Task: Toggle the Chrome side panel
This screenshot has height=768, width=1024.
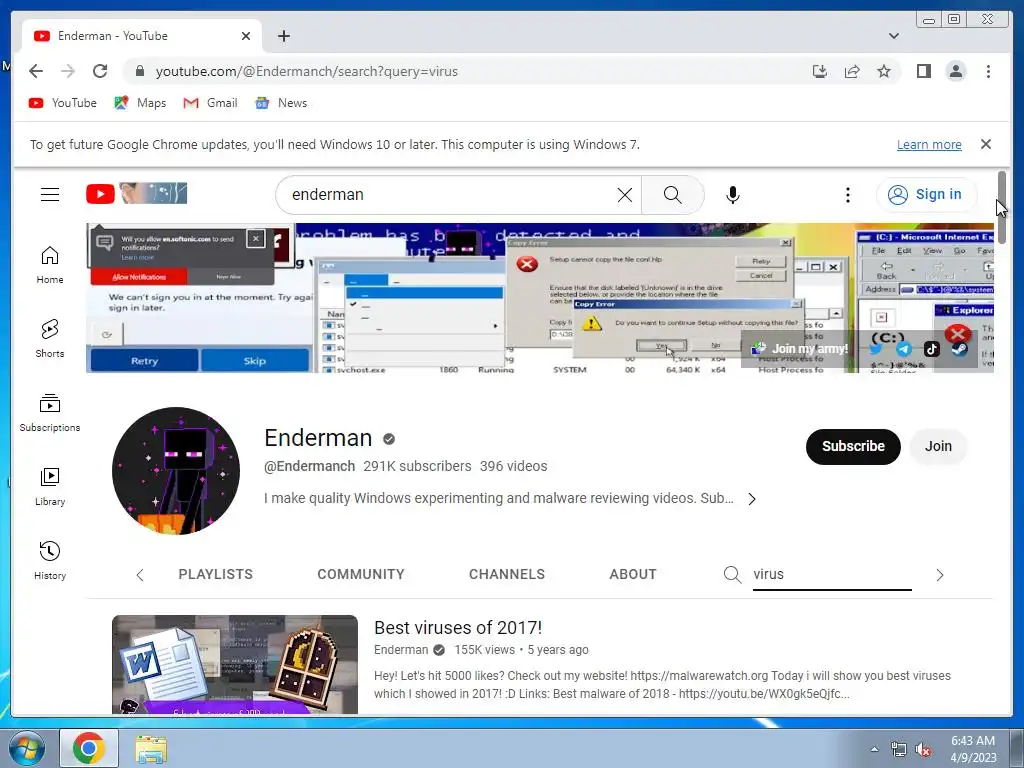Action: coord(923,71)
